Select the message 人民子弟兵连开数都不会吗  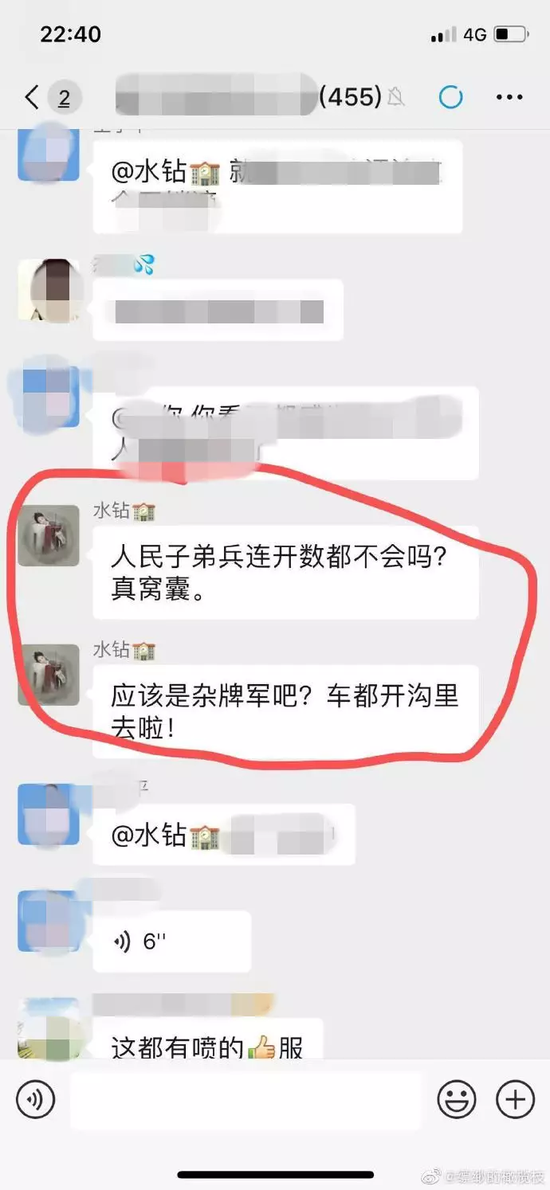(285, 573)
